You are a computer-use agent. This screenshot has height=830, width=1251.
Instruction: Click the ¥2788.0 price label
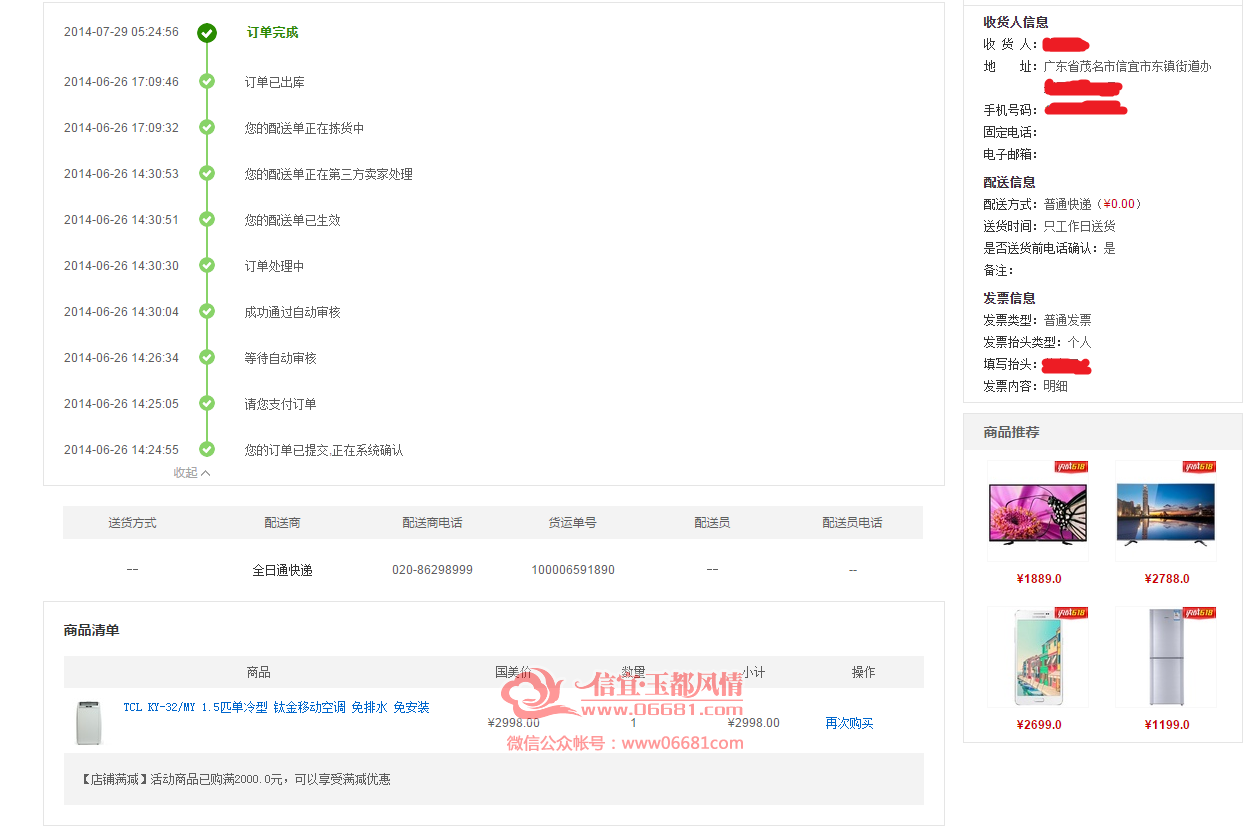pyautogui.click(x=1167, y=579)
